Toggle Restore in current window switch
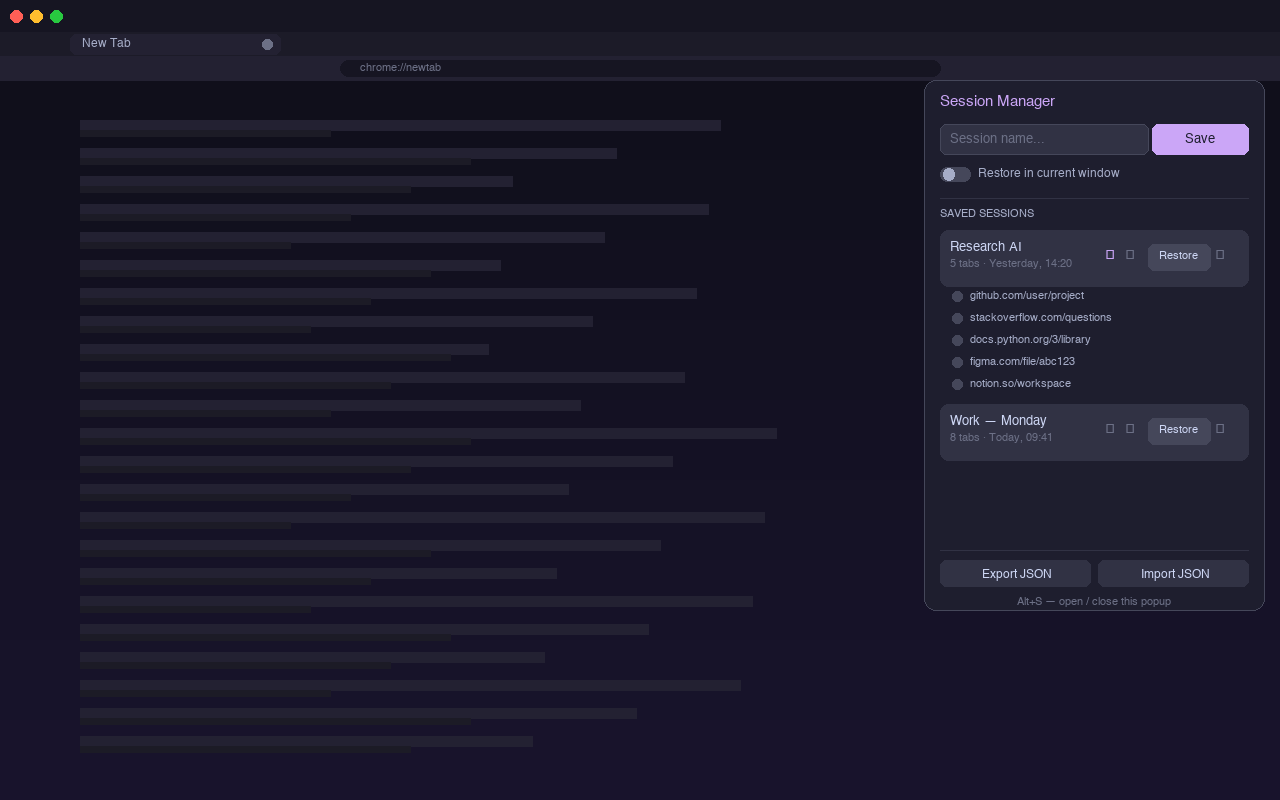The image size is (1280, 800). (955, 174)
